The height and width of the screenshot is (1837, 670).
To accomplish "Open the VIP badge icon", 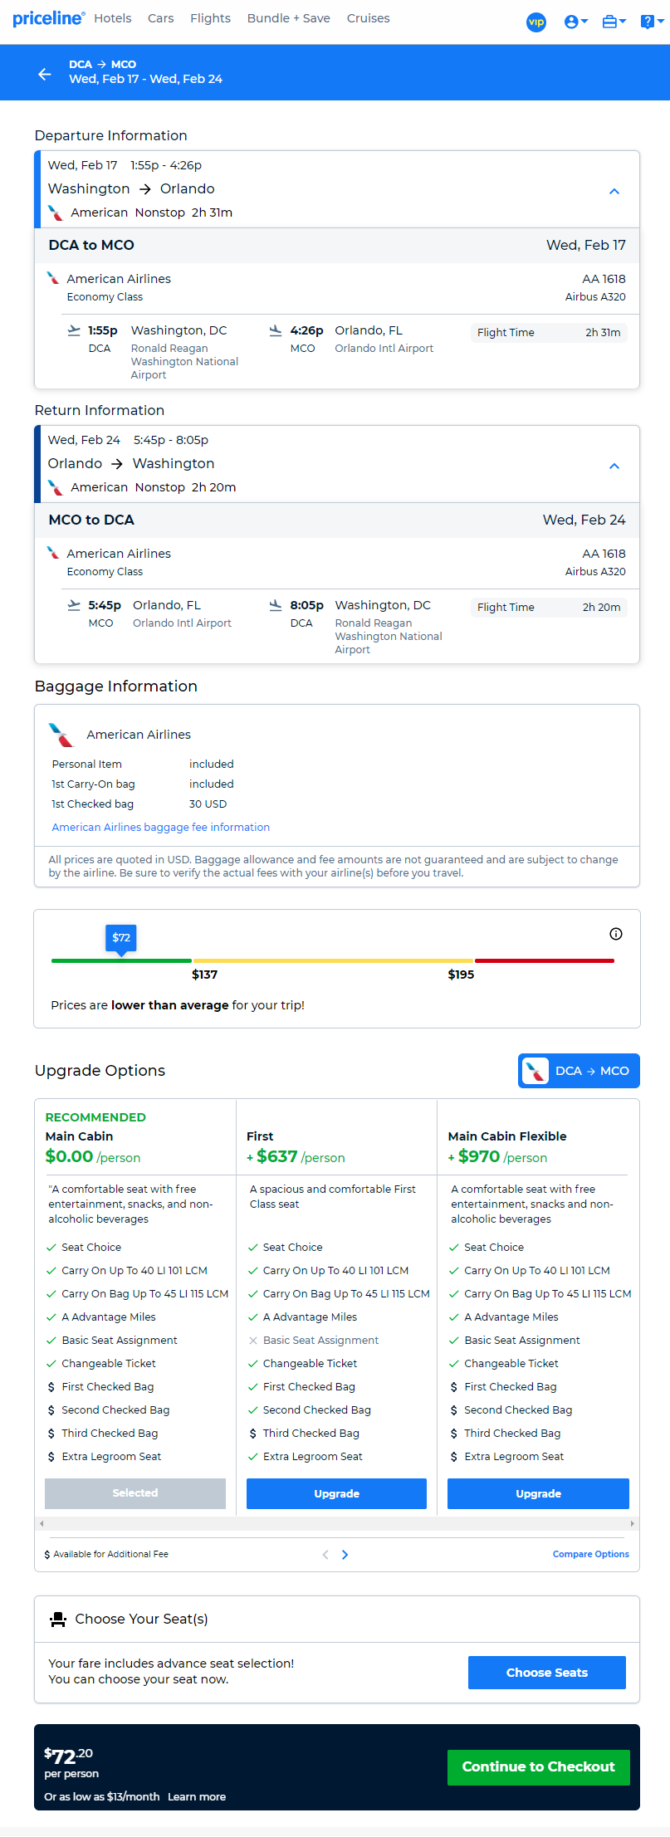I will [x=536, y=21].
